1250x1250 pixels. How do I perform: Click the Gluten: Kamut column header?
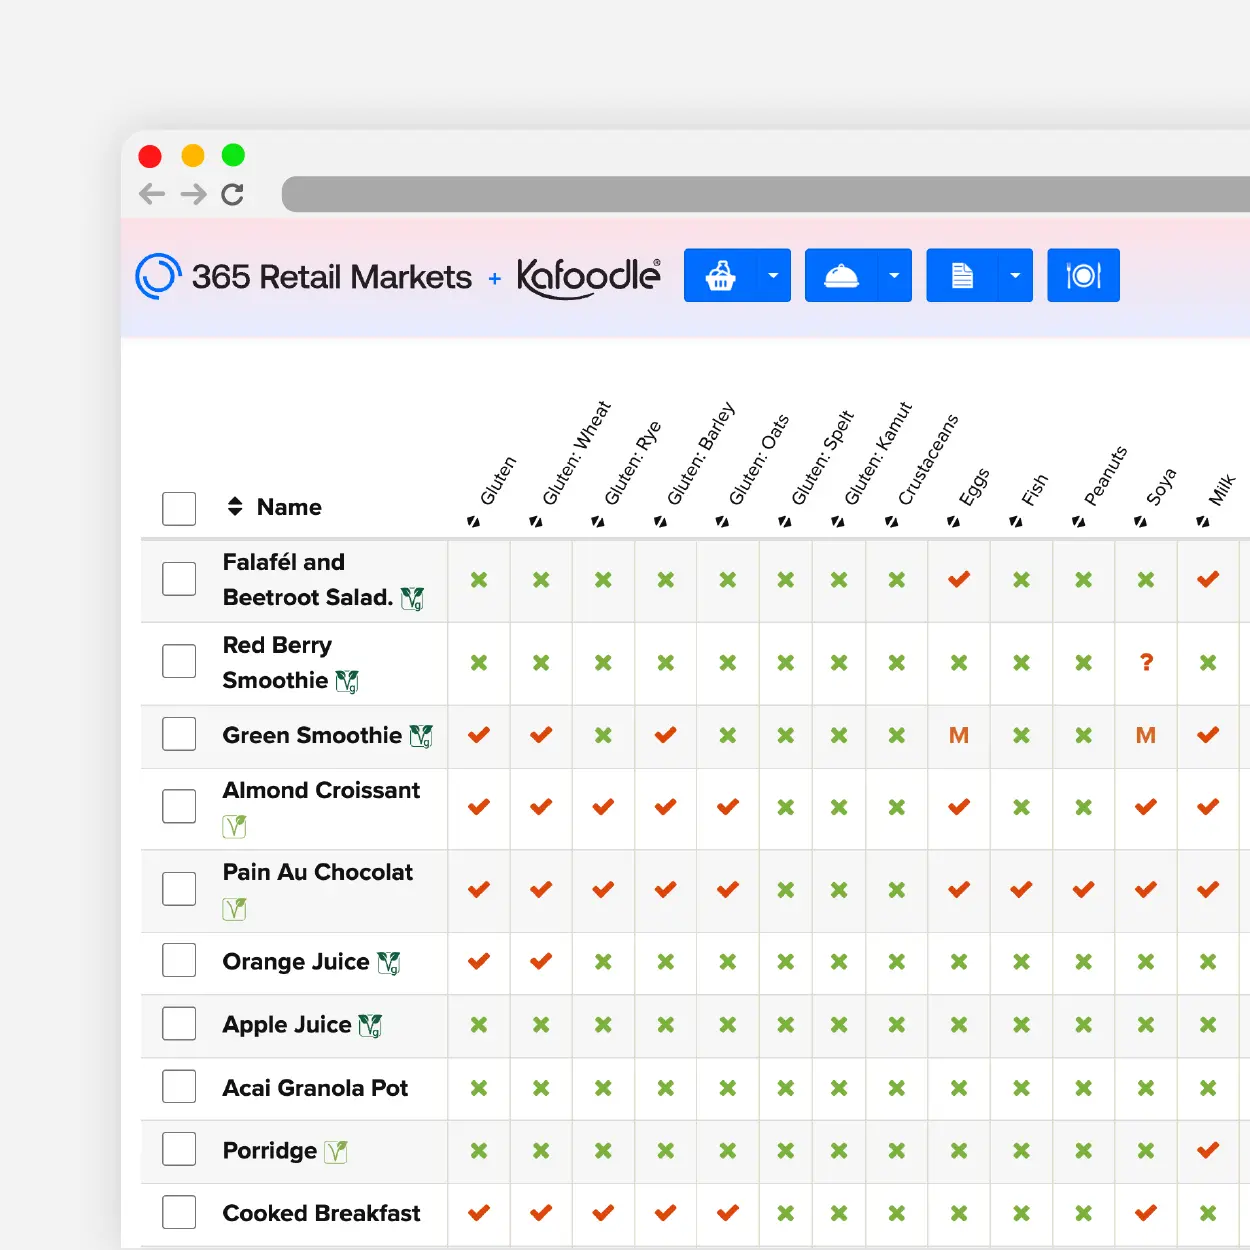pos(878,454)
